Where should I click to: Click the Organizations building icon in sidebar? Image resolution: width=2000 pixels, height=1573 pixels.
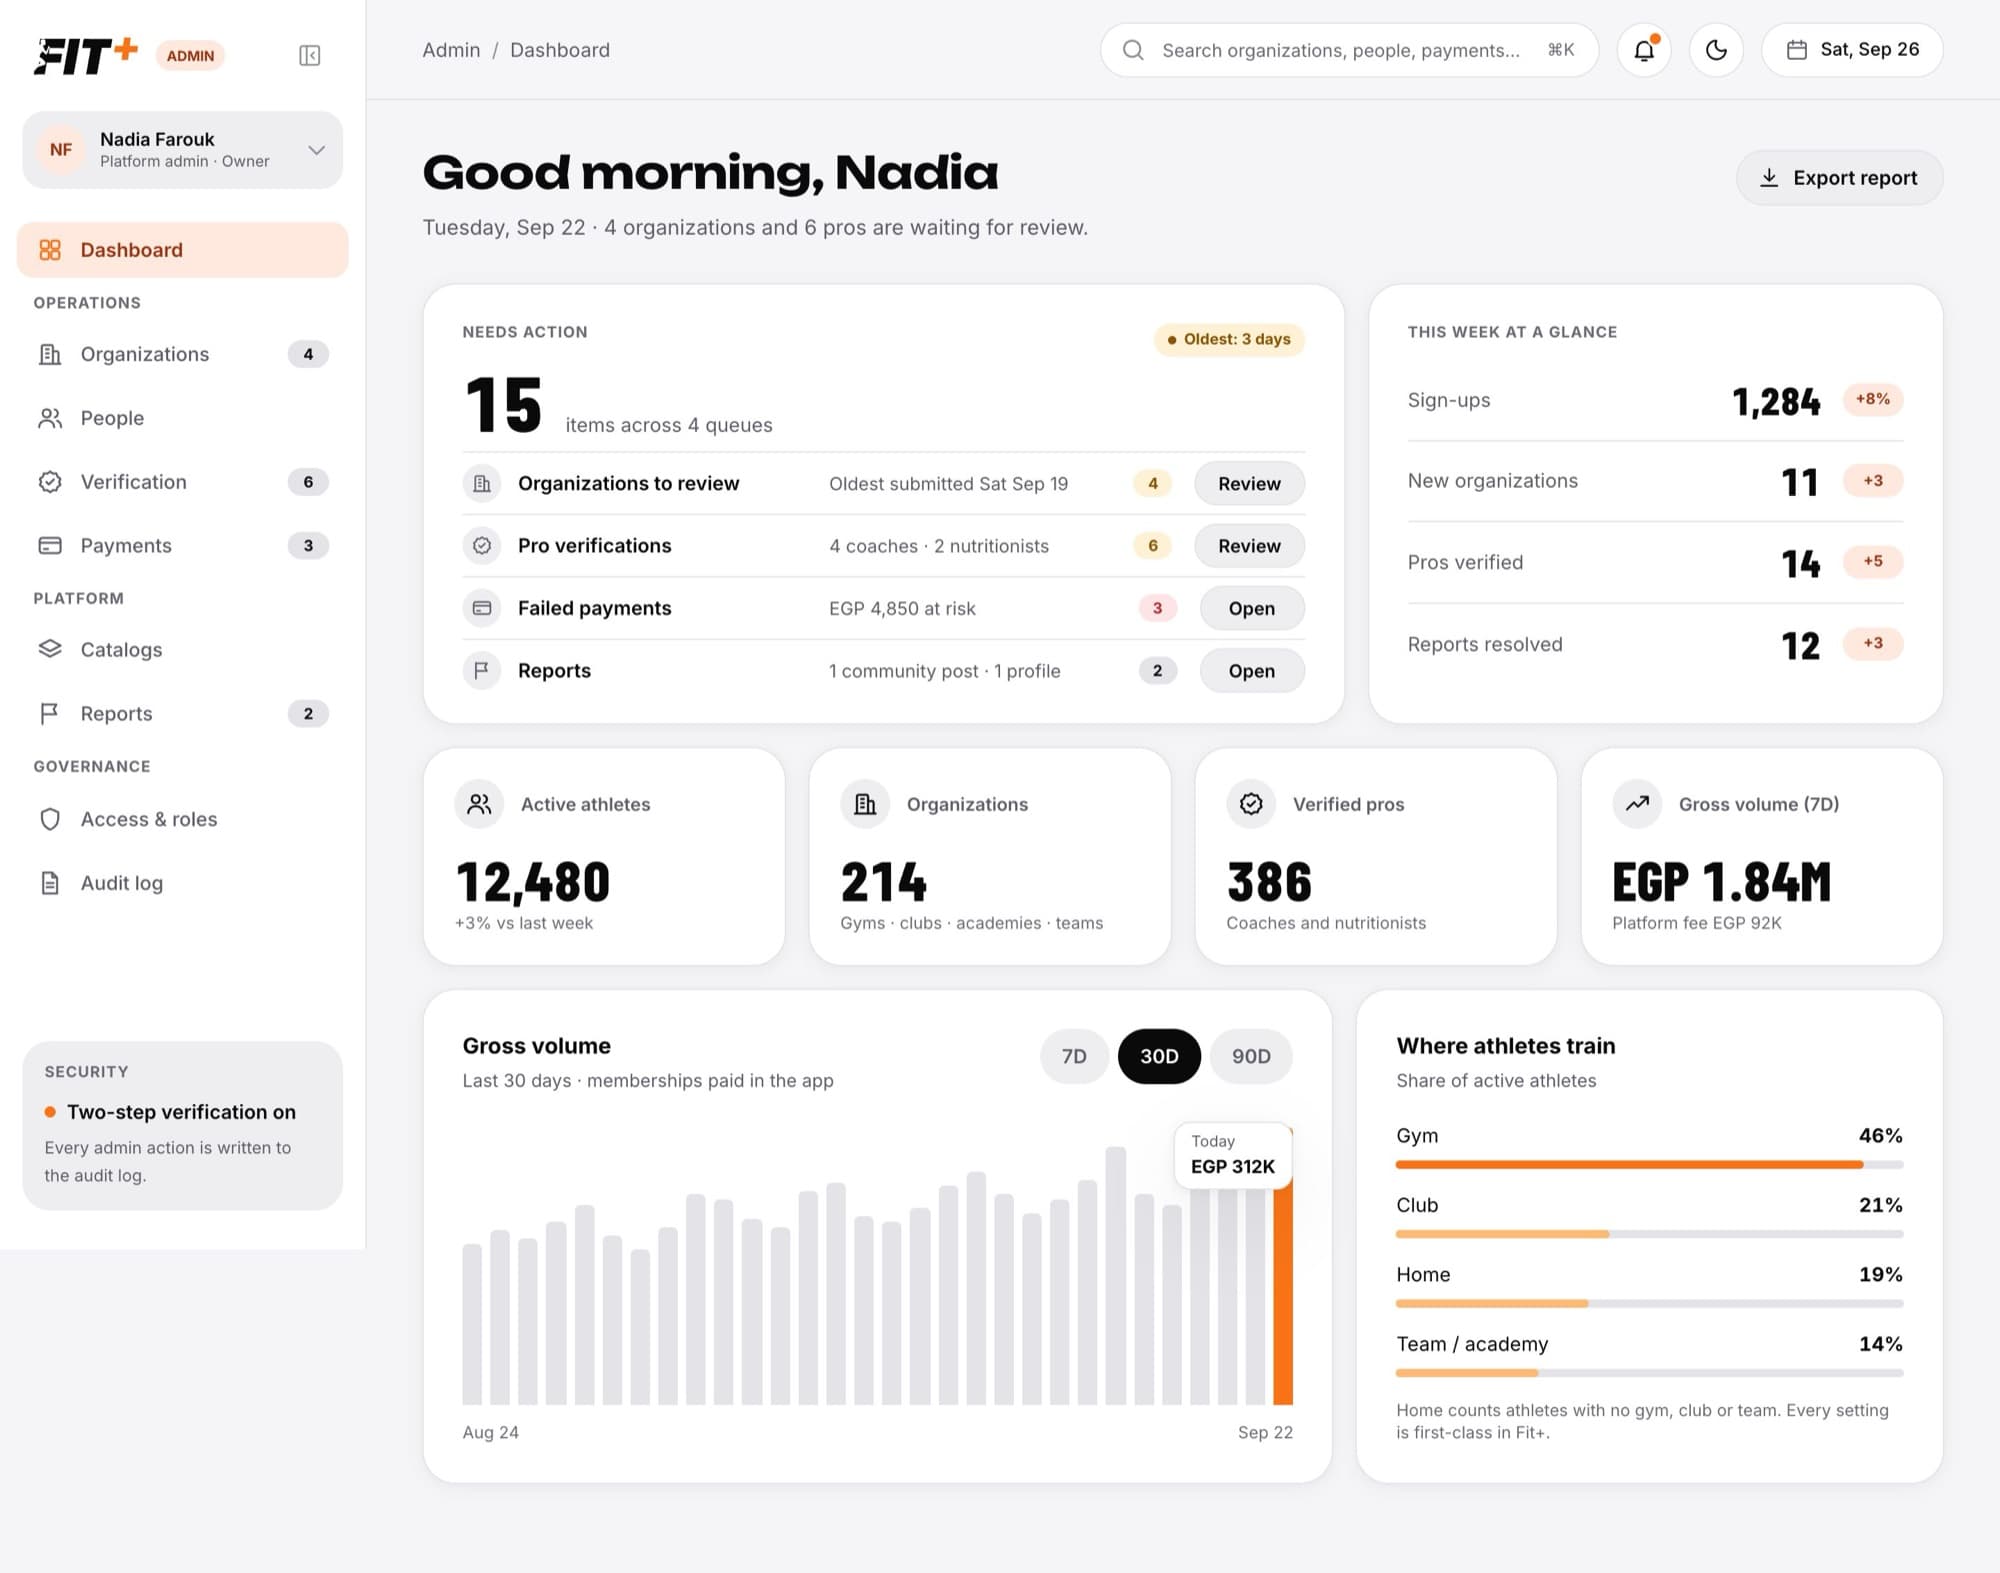click(x=50, y=354)
